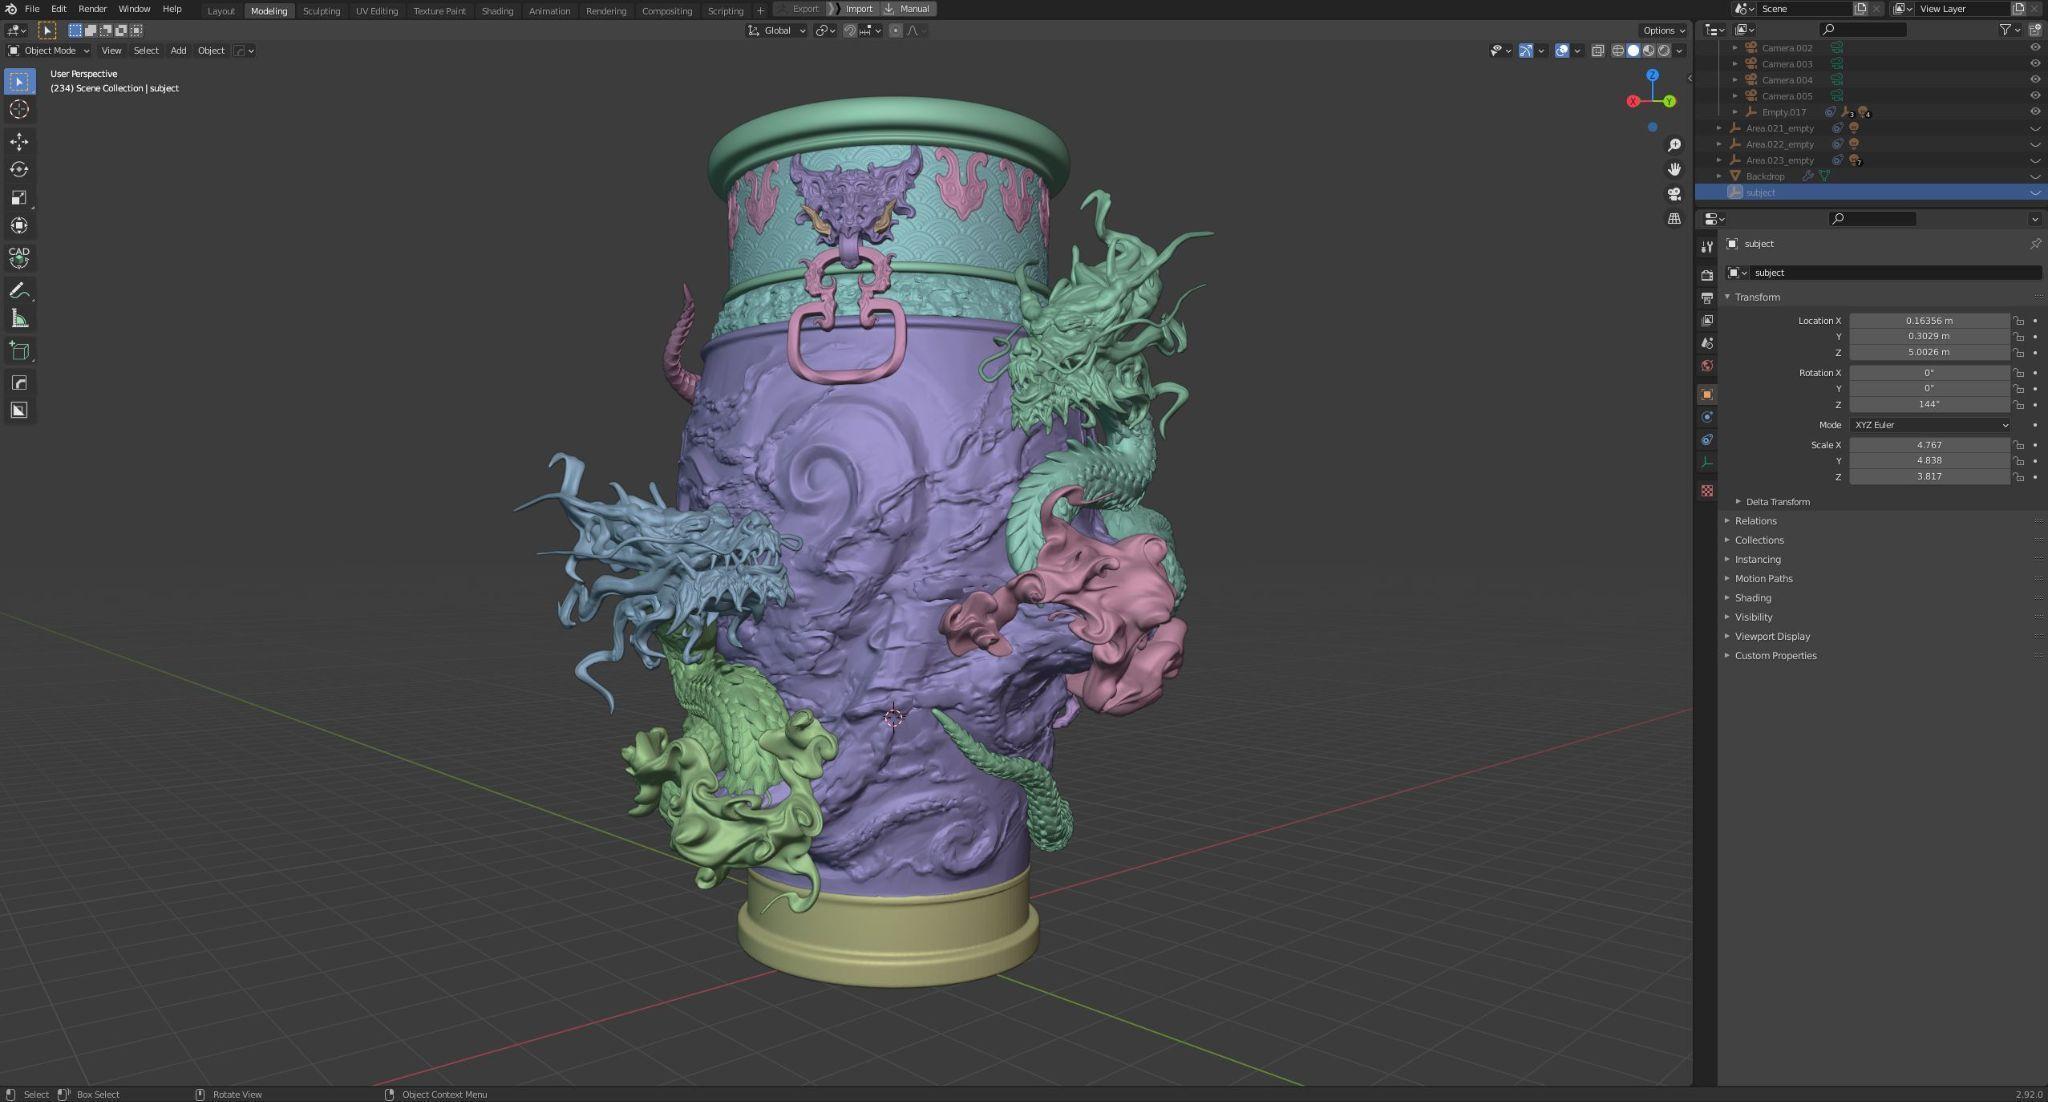Select the Move tool in the toolbar
The image size is (2048, 1102).
pyautogui.click(x=19, y=141)
